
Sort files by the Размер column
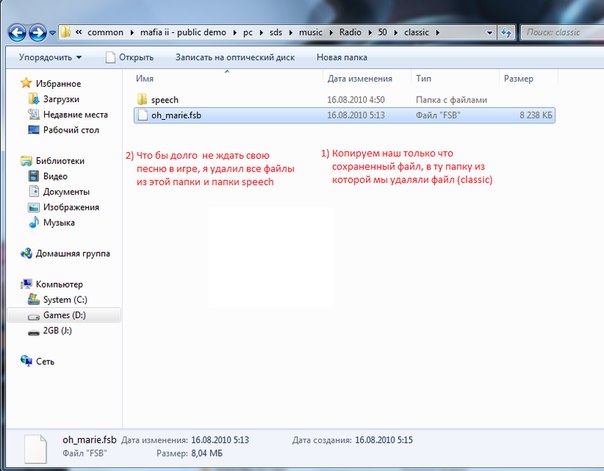tap(518, 77)
